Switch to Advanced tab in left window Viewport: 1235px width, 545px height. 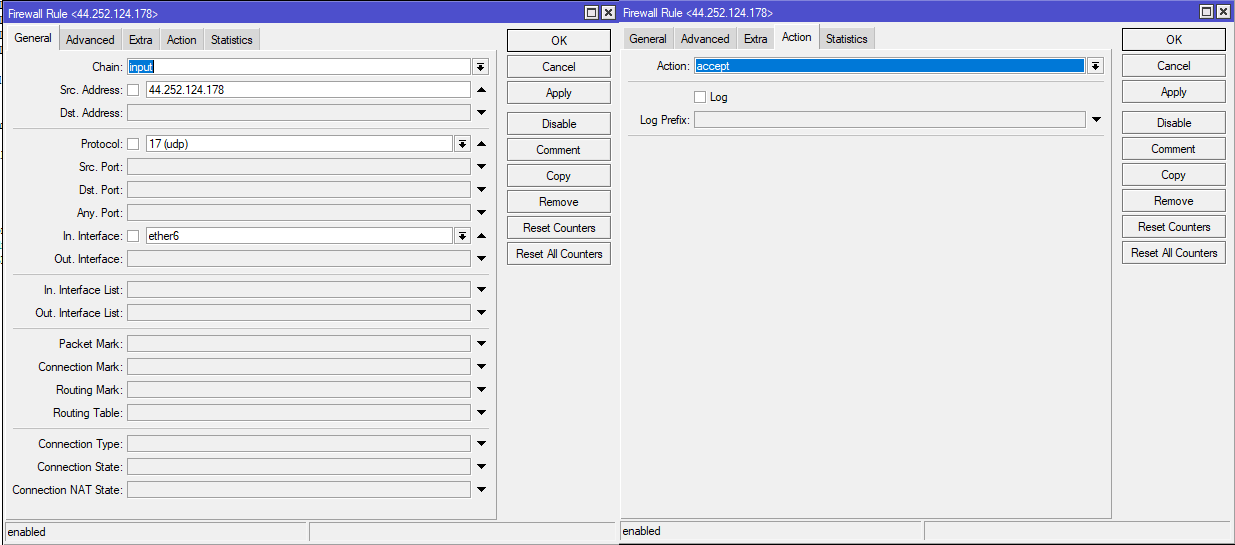(x=90, y=40)
